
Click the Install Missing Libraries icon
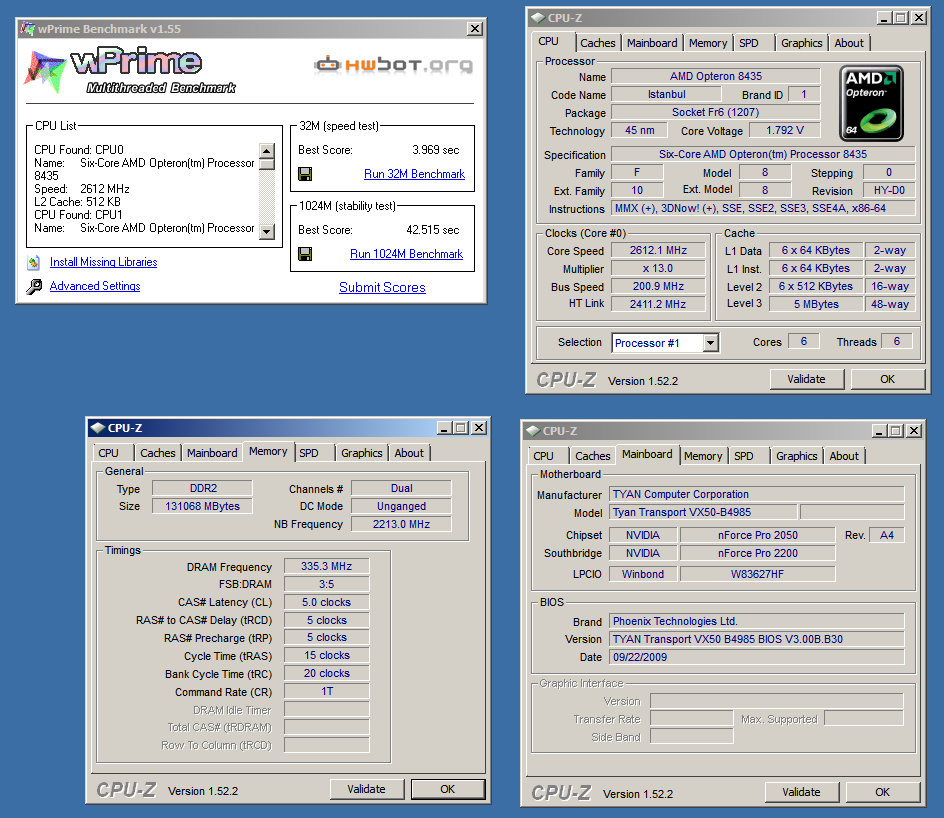(x=34, y=262)
